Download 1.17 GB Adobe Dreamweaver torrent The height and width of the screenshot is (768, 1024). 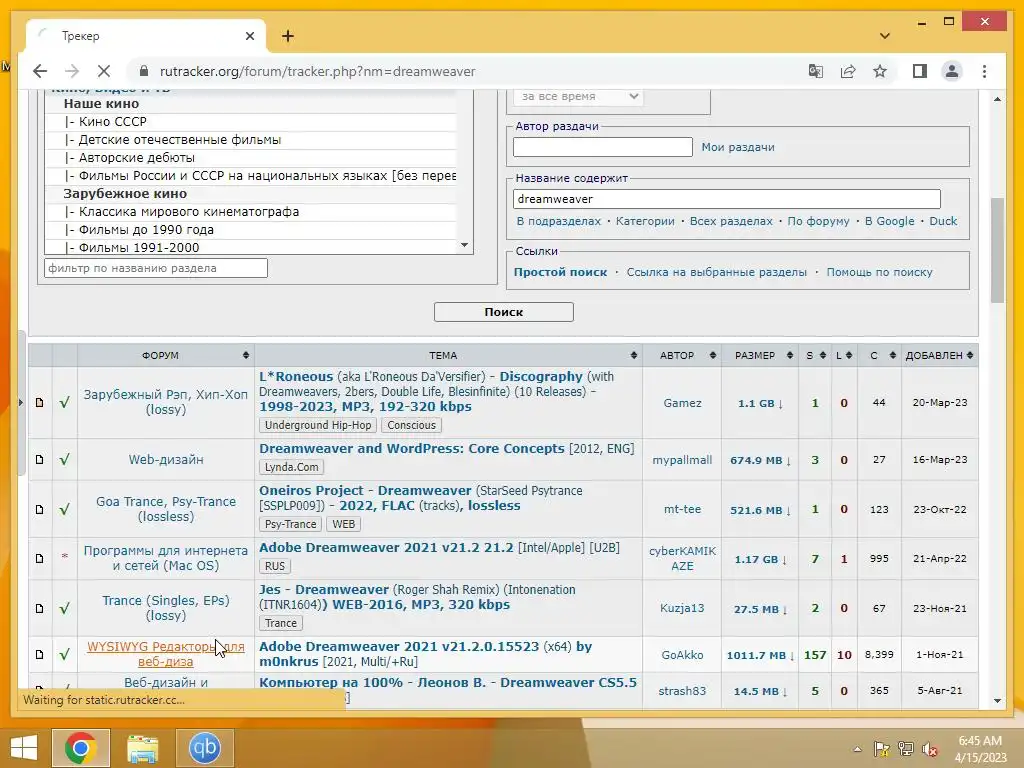point(760,560)
